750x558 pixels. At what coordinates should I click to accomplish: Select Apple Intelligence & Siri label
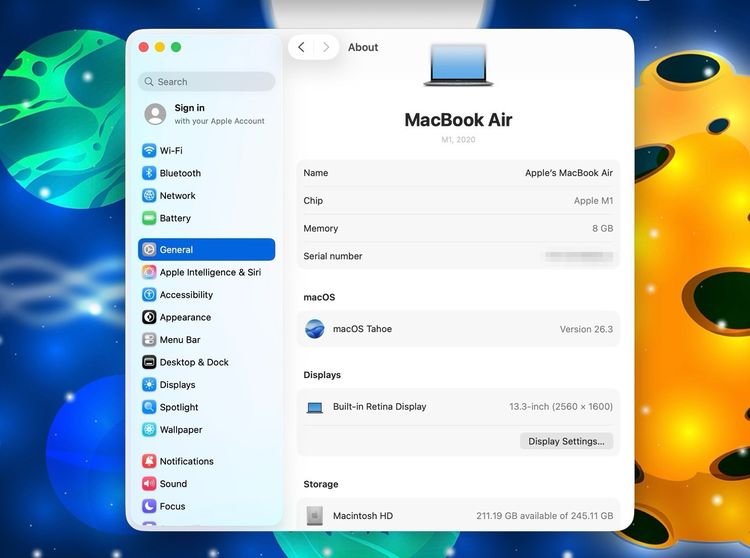pos(210,272)
